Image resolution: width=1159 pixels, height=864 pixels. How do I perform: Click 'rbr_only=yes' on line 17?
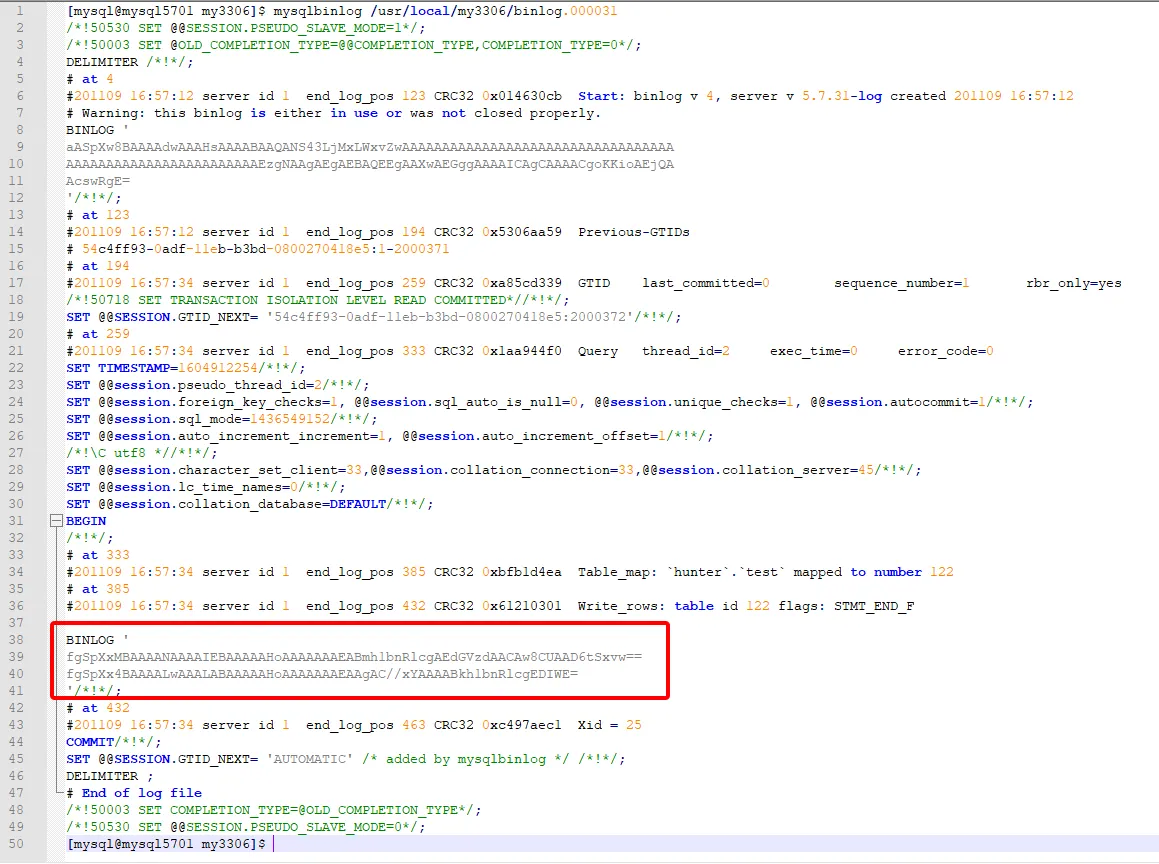[1074, 283]
